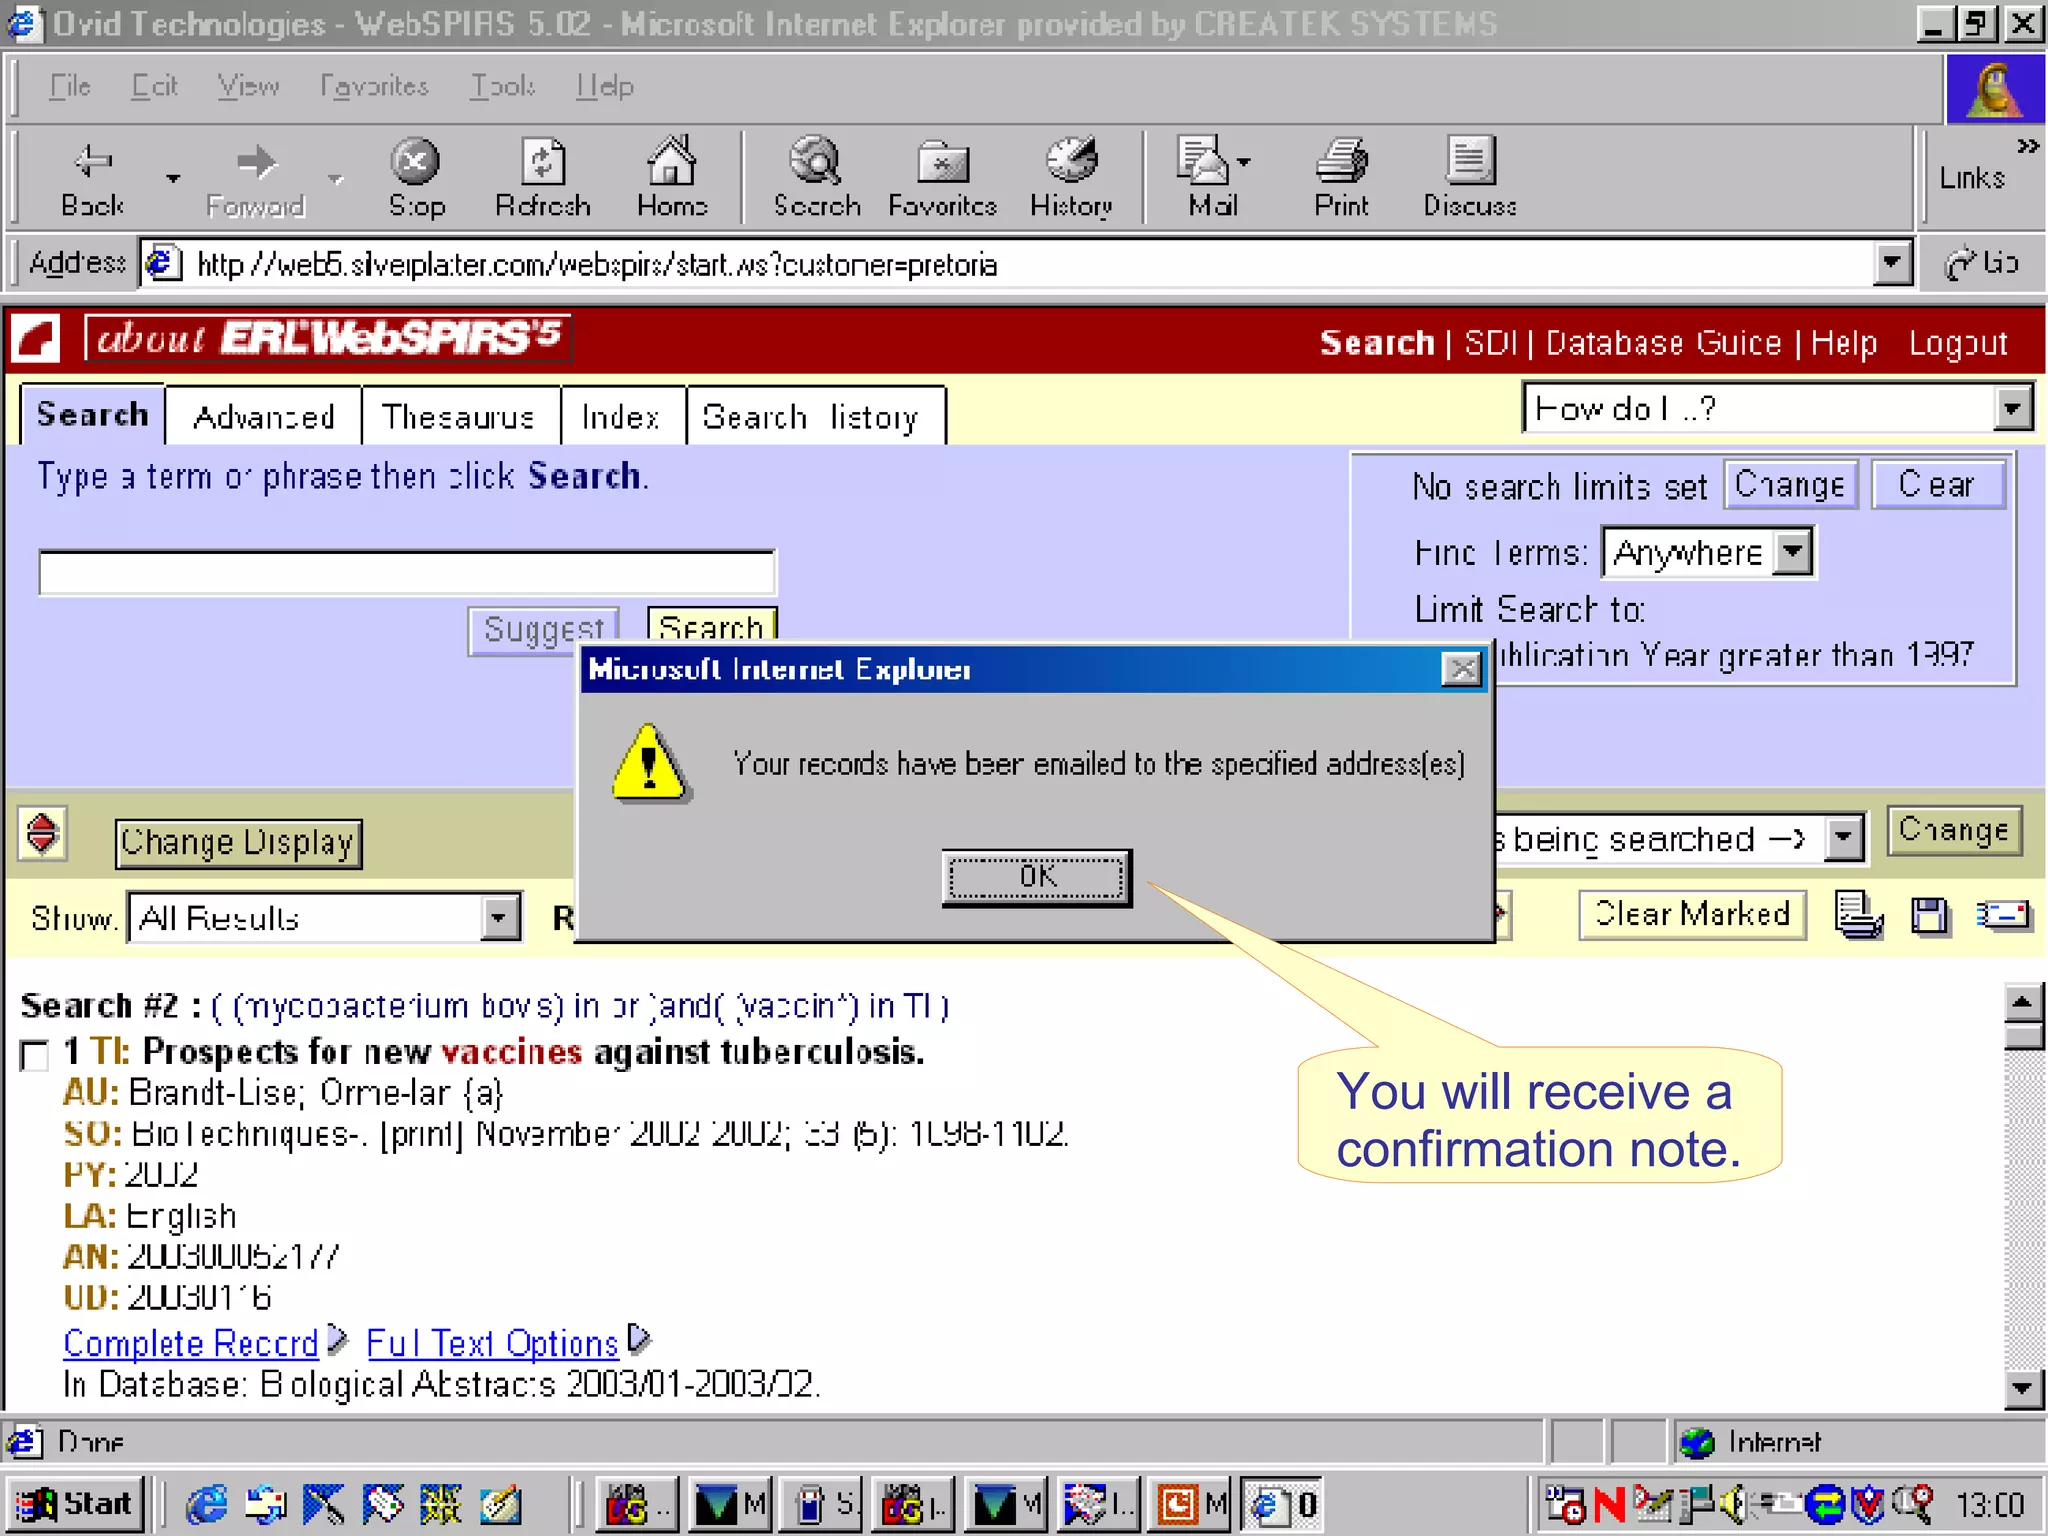Click the save records floppy disk icon
This screenshot has height=1536, width=2048.
1930,915
